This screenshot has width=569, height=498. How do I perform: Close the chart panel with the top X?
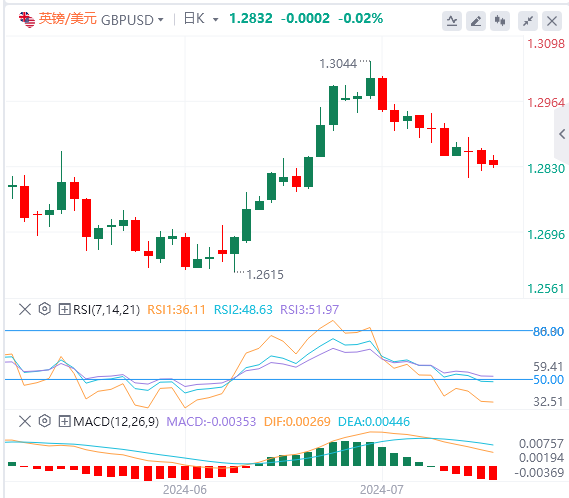552,21
